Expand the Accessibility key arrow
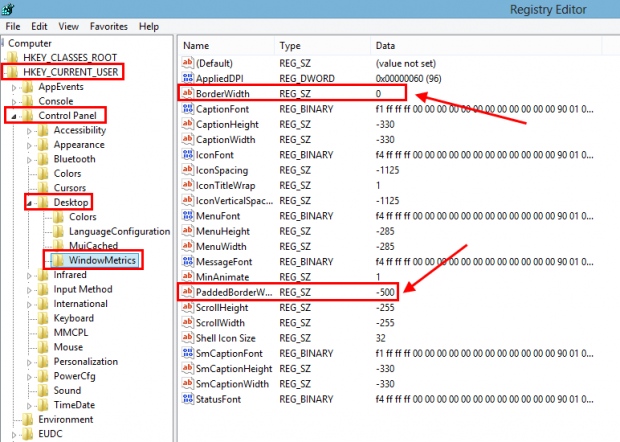Screen dimensions: 620x442 click(x=29, y=131)
